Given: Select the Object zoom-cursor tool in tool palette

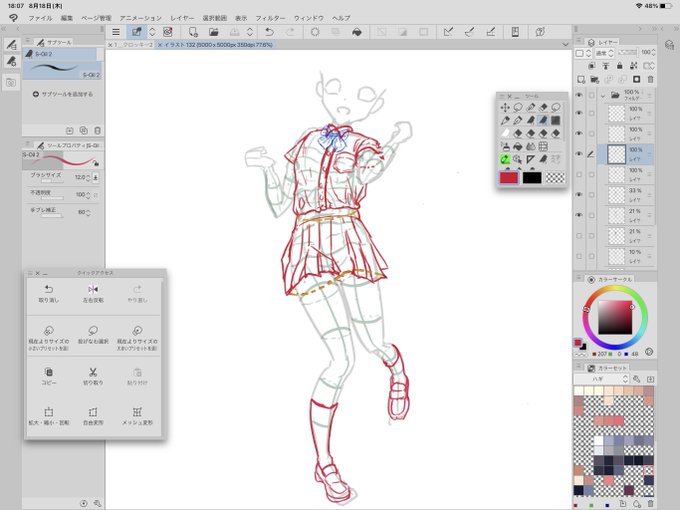Looking at the screenshot, I should pos(518,159).
